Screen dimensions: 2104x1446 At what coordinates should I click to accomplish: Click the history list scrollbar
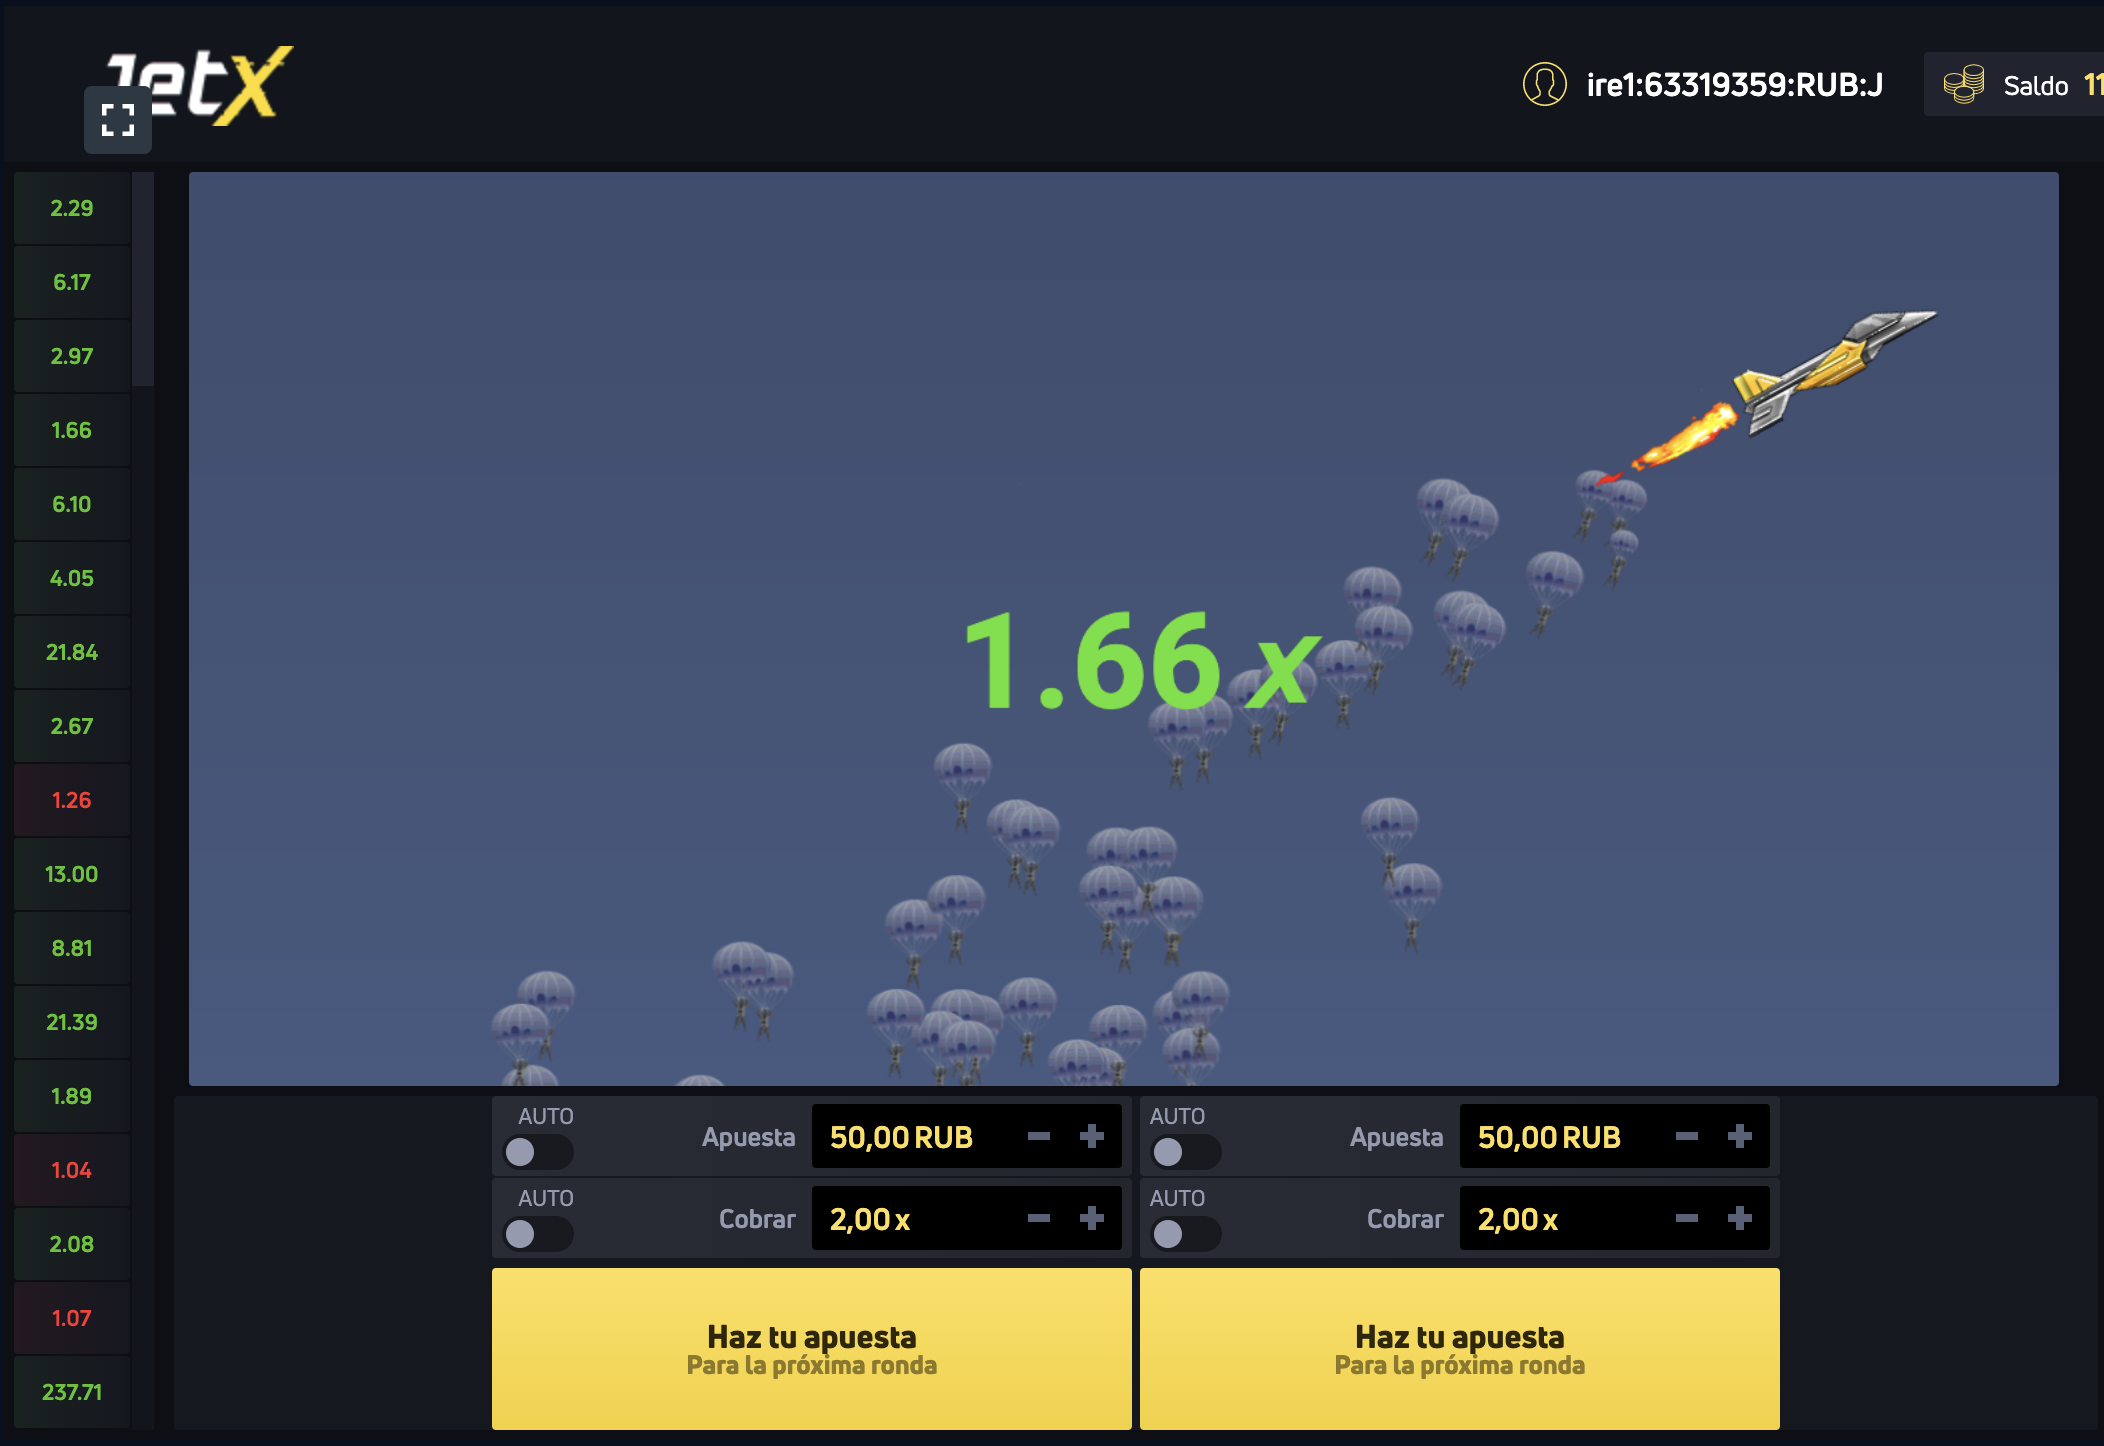(x=144, y=280)
